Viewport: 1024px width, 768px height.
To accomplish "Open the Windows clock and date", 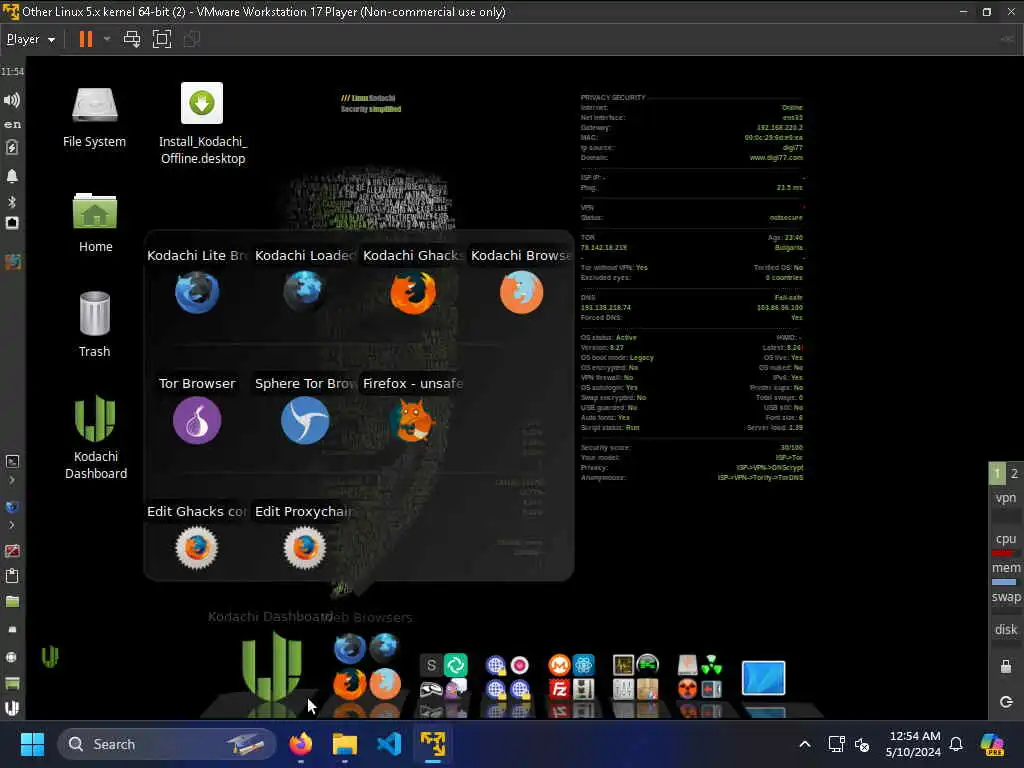I will pyautogui.click(x=914, y=744).
